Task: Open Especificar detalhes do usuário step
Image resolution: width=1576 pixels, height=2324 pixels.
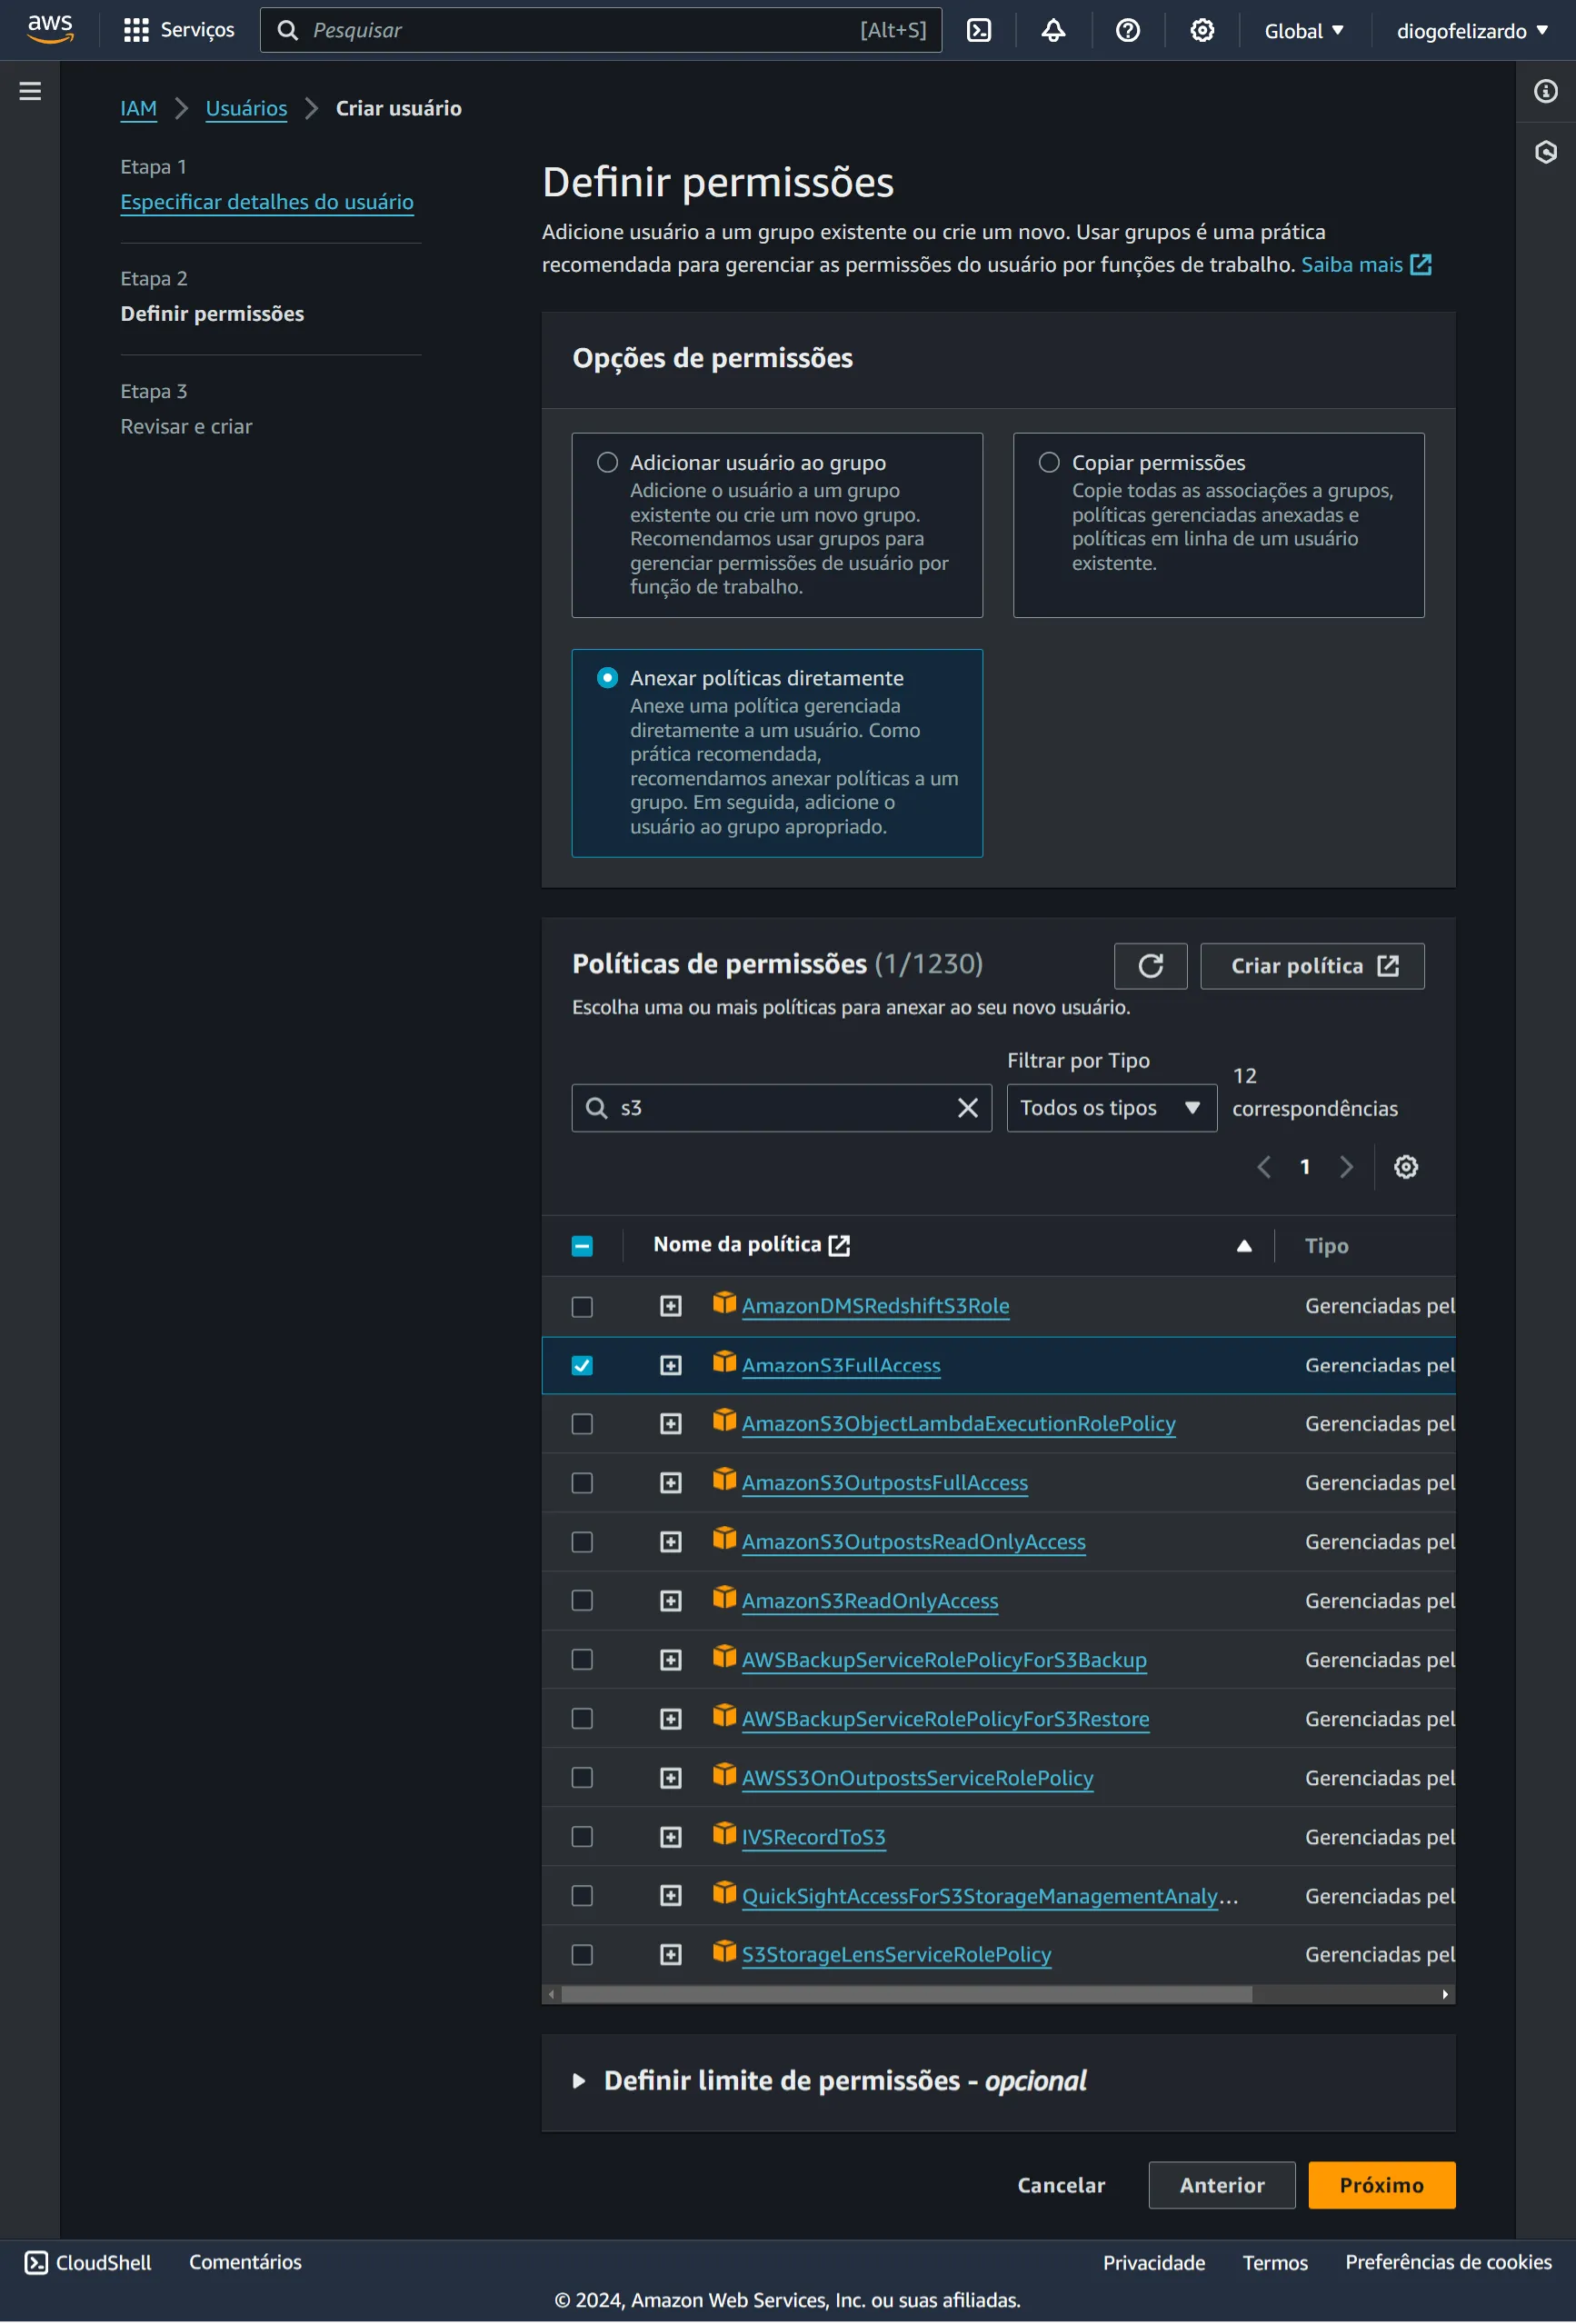Action: 267,202
